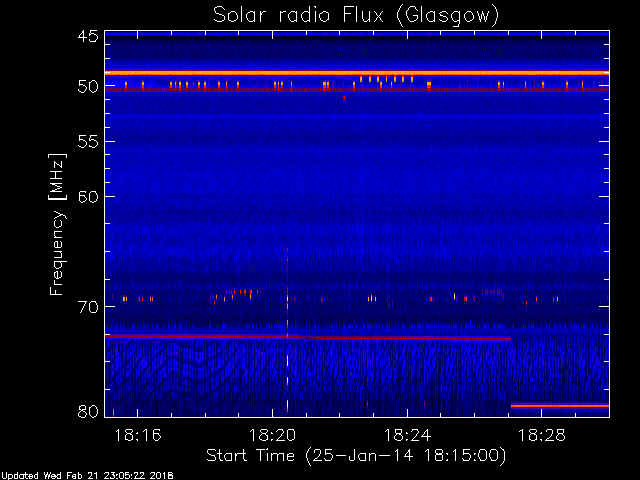Click the 50 frequency tick label
640x480 pixels.
pos(88,87)
